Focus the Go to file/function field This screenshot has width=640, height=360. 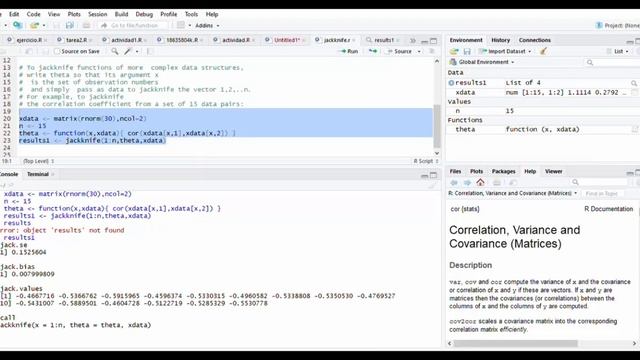coord(133,25)
